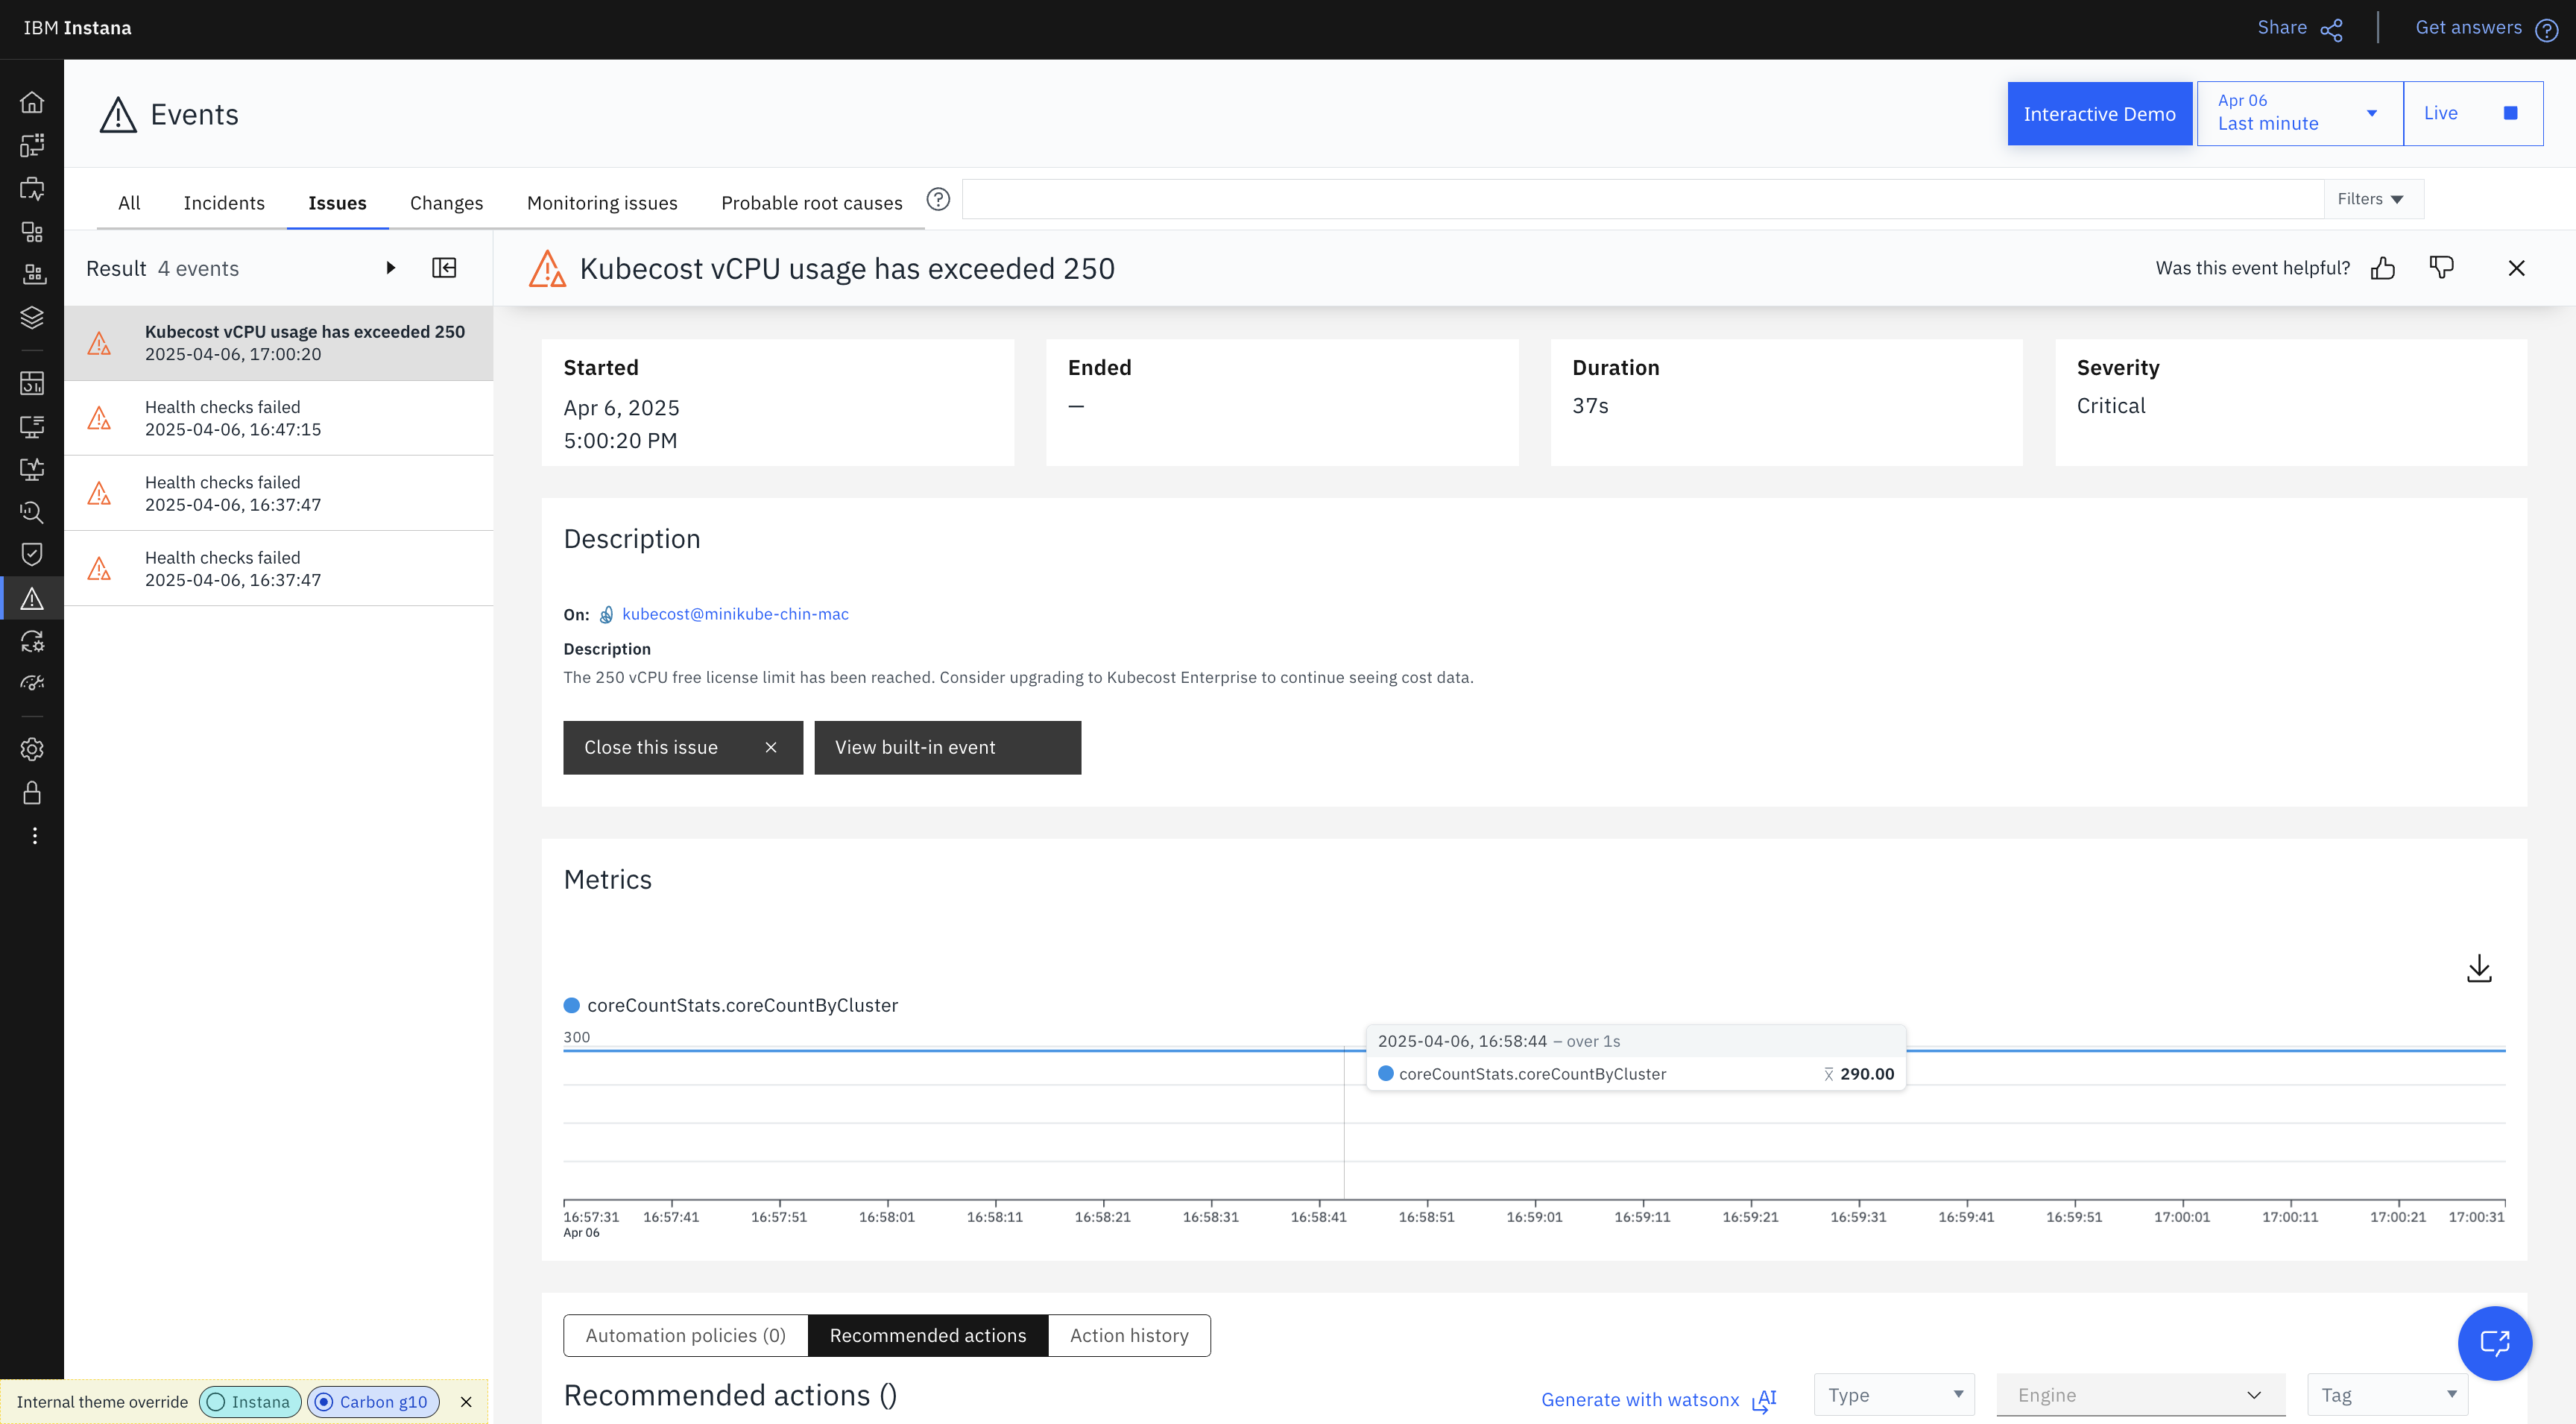Screen dimensions: 2576x1424
Task: Select the Automation policies (0) tab
Action: tap(685, 1335)
